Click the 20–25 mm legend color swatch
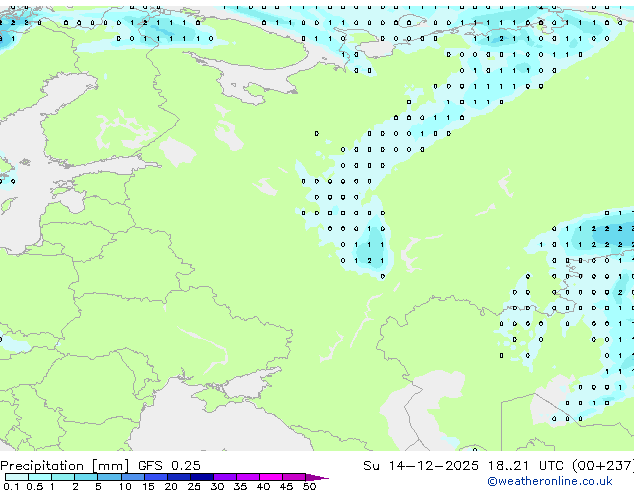 coord(179,477)
